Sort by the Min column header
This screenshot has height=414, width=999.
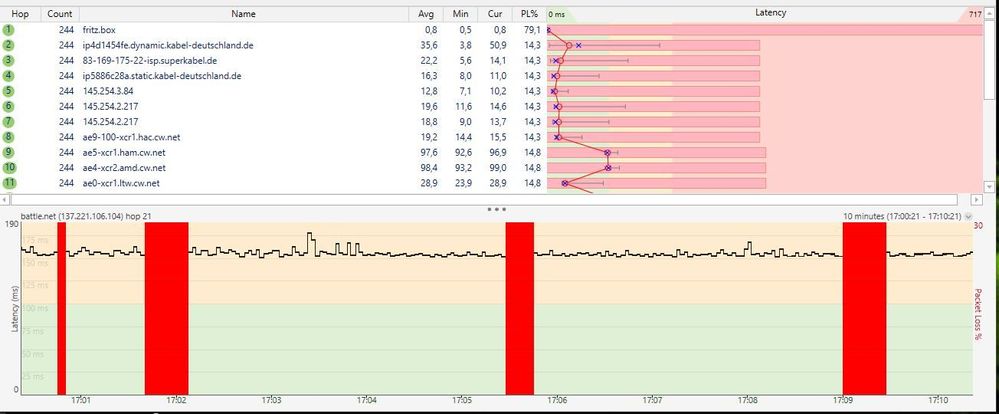[x=460, y=13]
